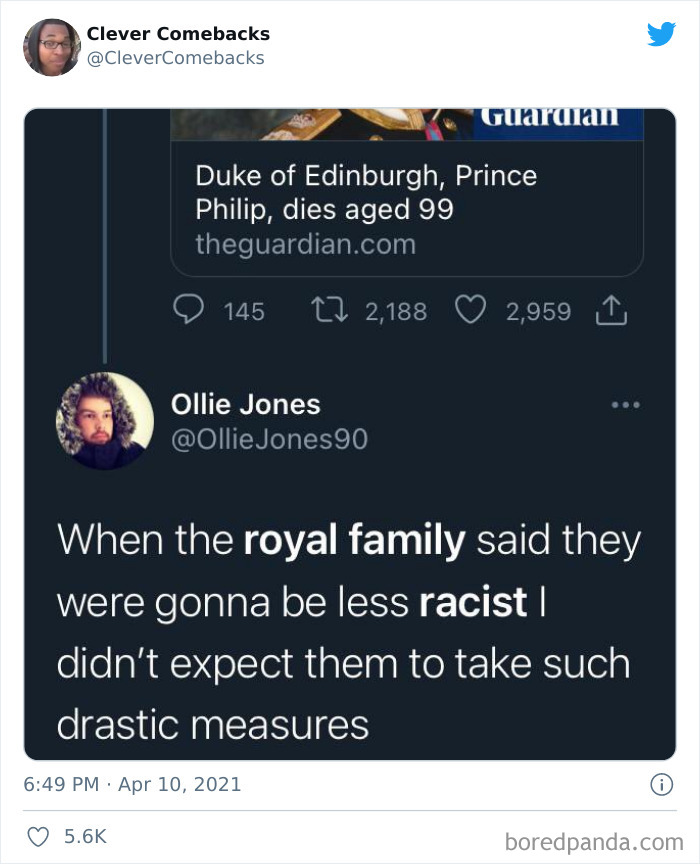Open the share upload icon
This screenshot has height=864, width=700.
pyautogui.click(x=611, y=311)
